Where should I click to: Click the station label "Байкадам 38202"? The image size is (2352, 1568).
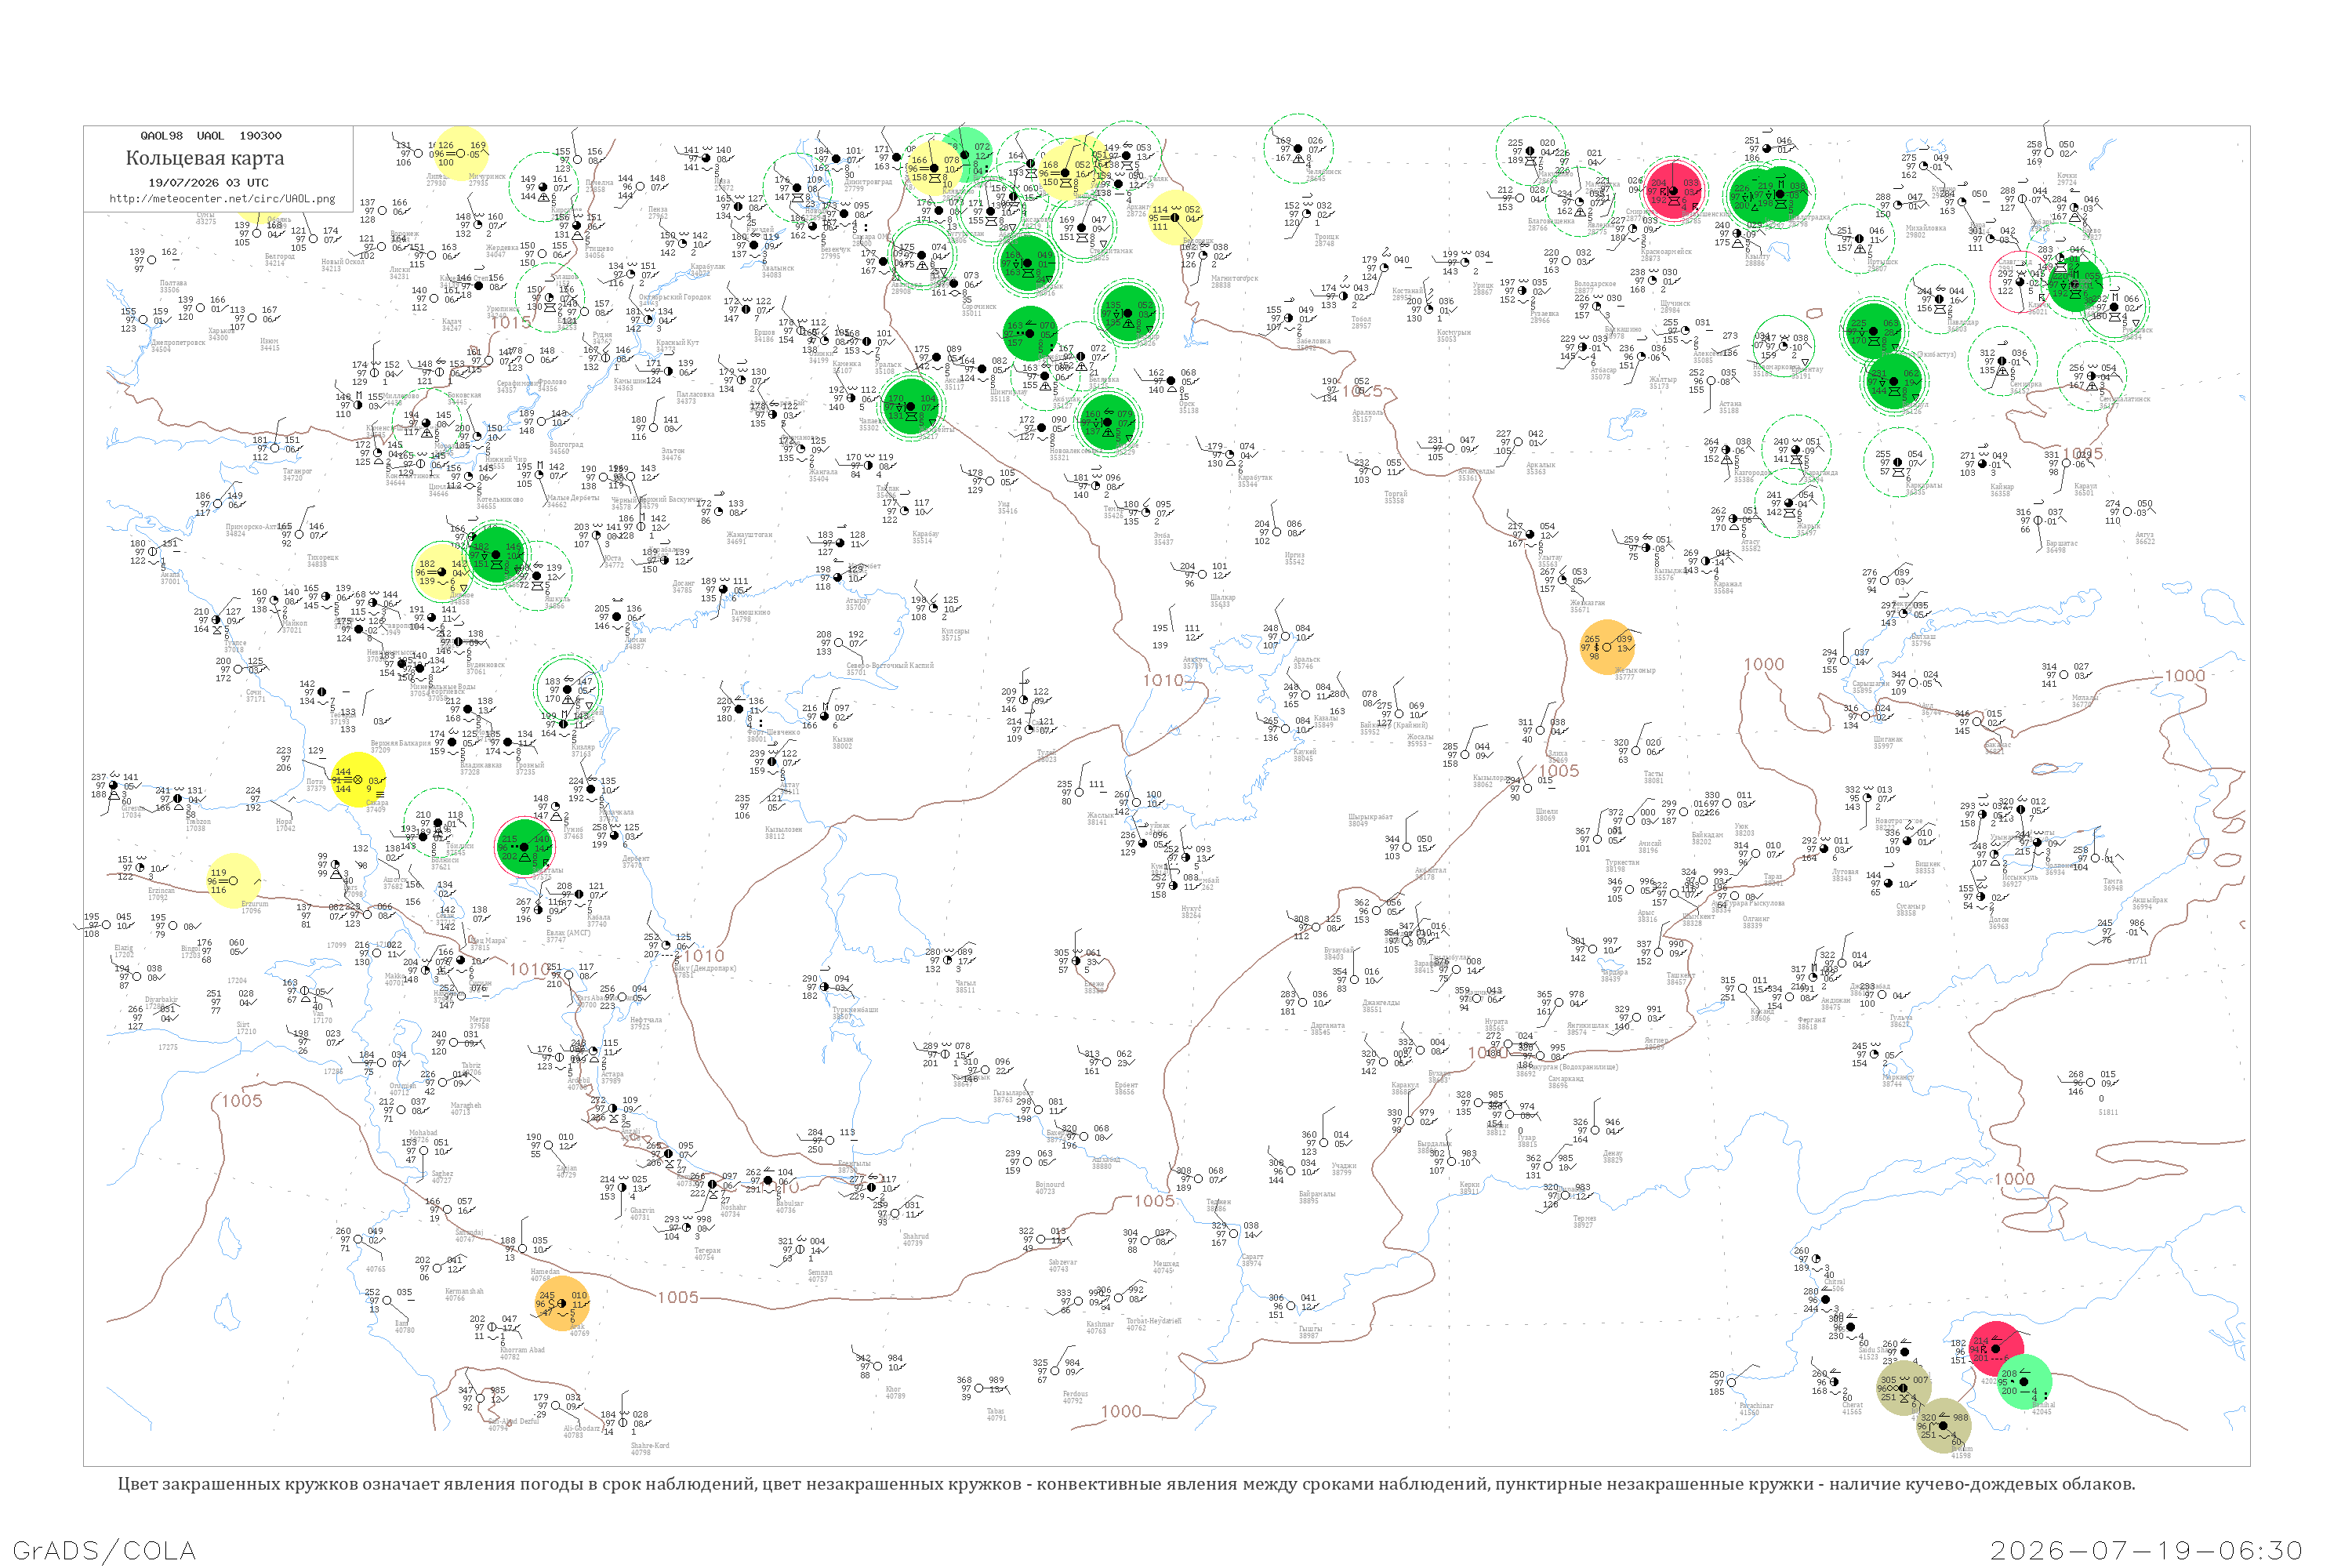[1707, 838]
